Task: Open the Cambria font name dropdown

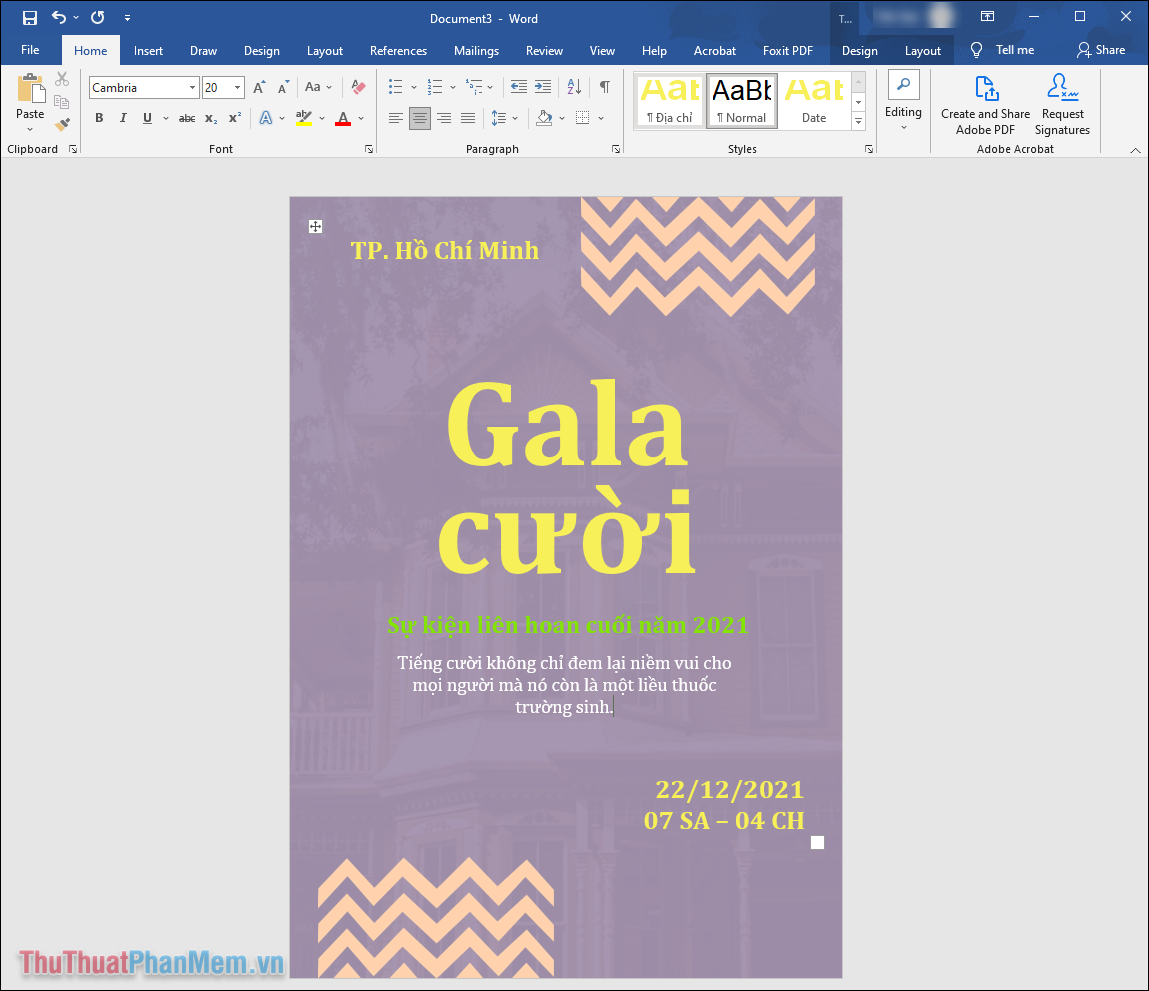Action: (192, 88)
